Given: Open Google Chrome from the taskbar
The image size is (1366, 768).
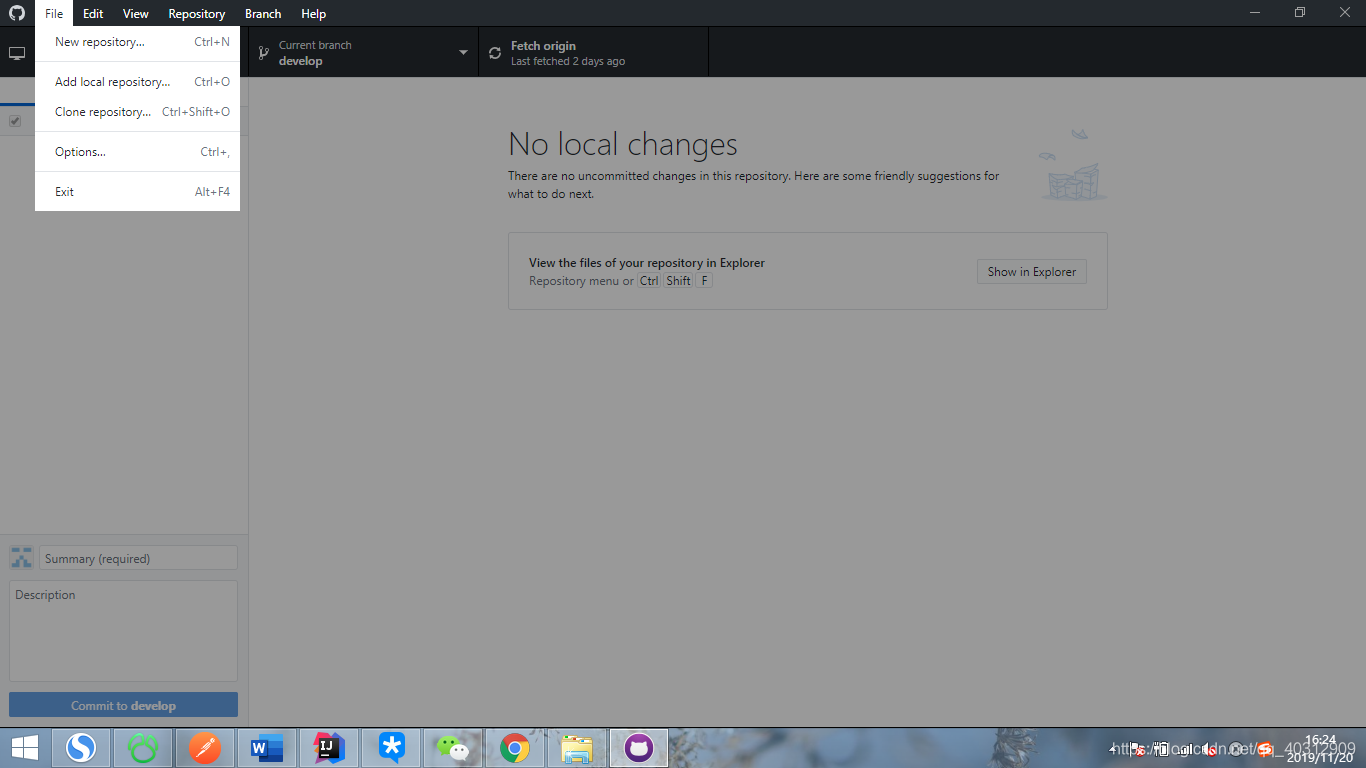Looking at the screenshot, I should 515,747.
